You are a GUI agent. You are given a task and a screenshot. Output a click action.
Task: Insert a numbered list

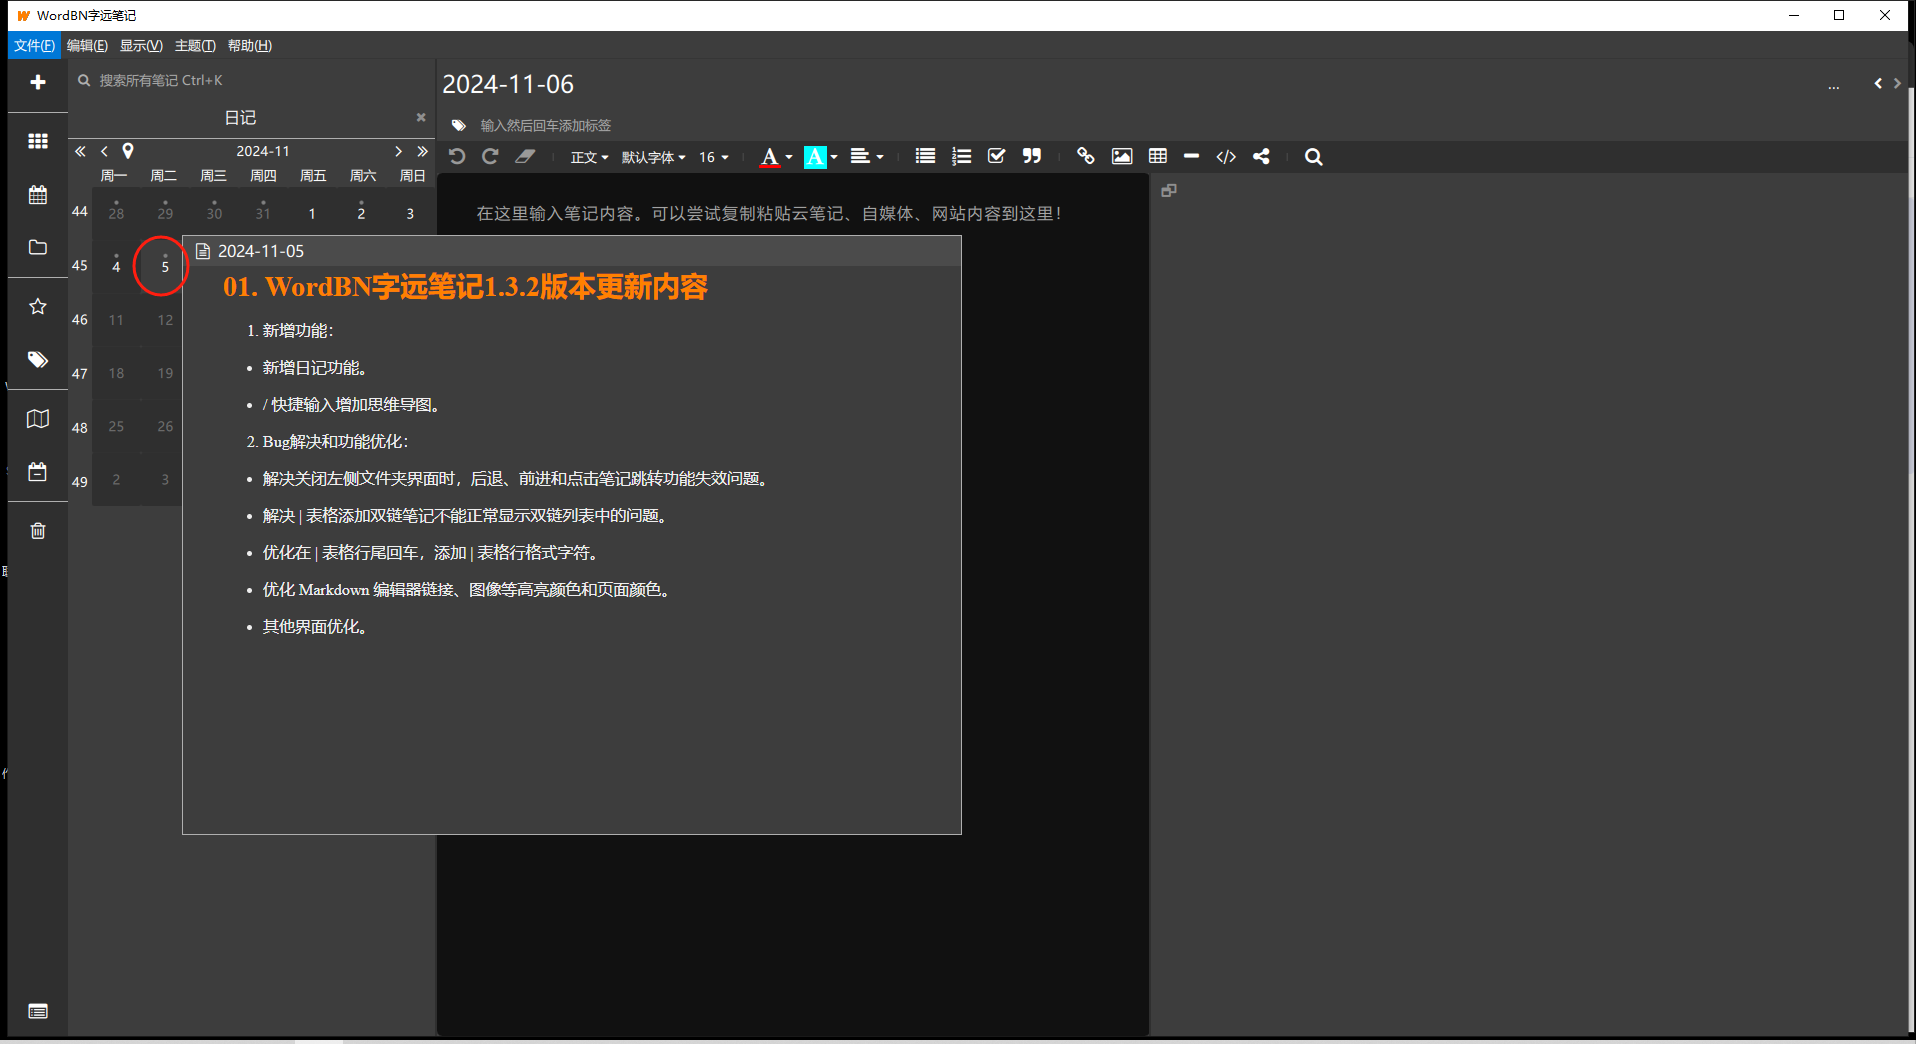click(x=962, y=156)
